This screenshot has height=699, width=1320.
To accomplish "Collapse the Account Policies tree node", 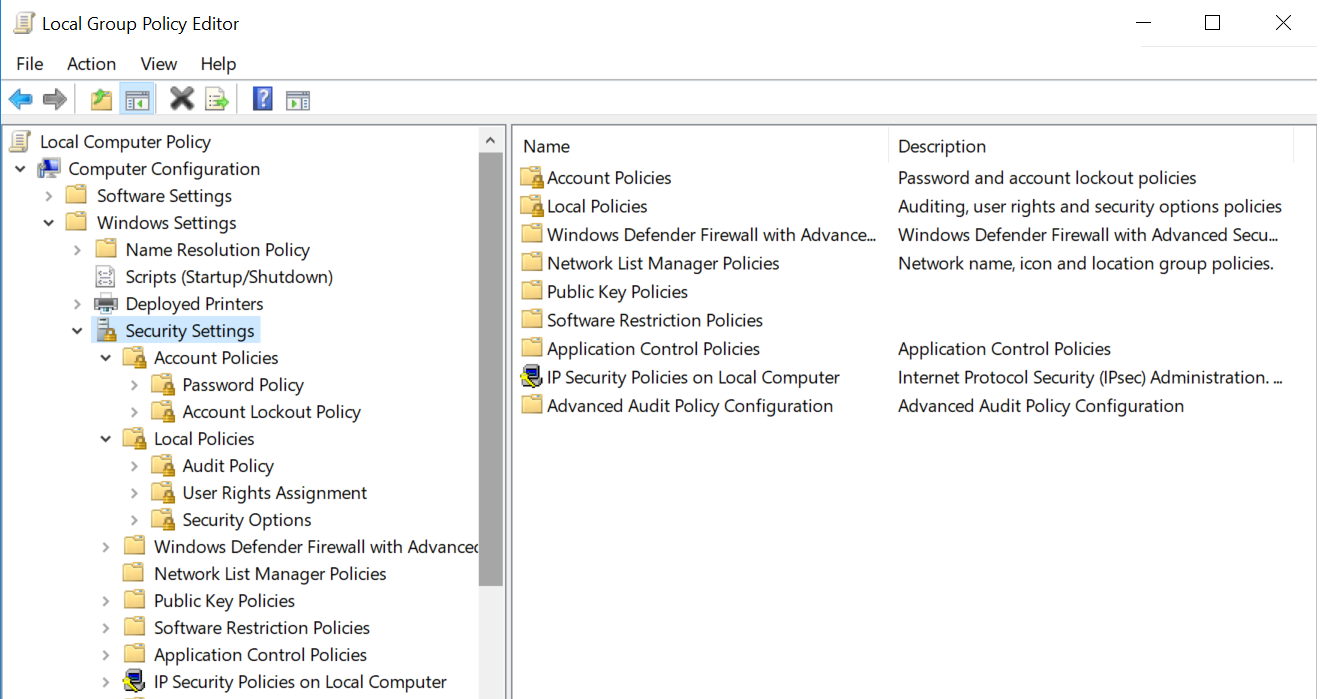I will [106, 358].
